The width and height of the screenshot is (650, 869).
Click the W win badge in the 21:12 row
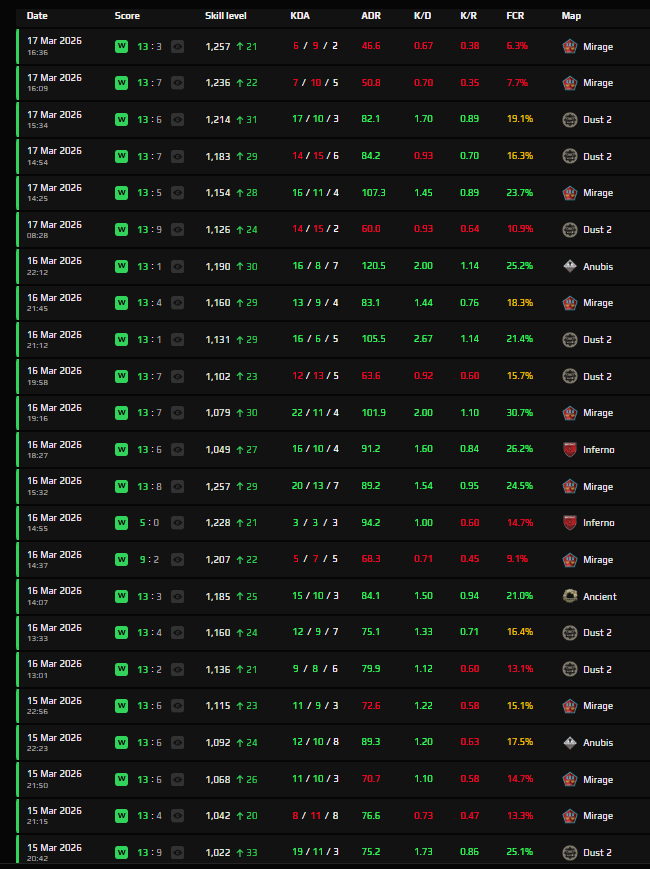pos(121,339)
